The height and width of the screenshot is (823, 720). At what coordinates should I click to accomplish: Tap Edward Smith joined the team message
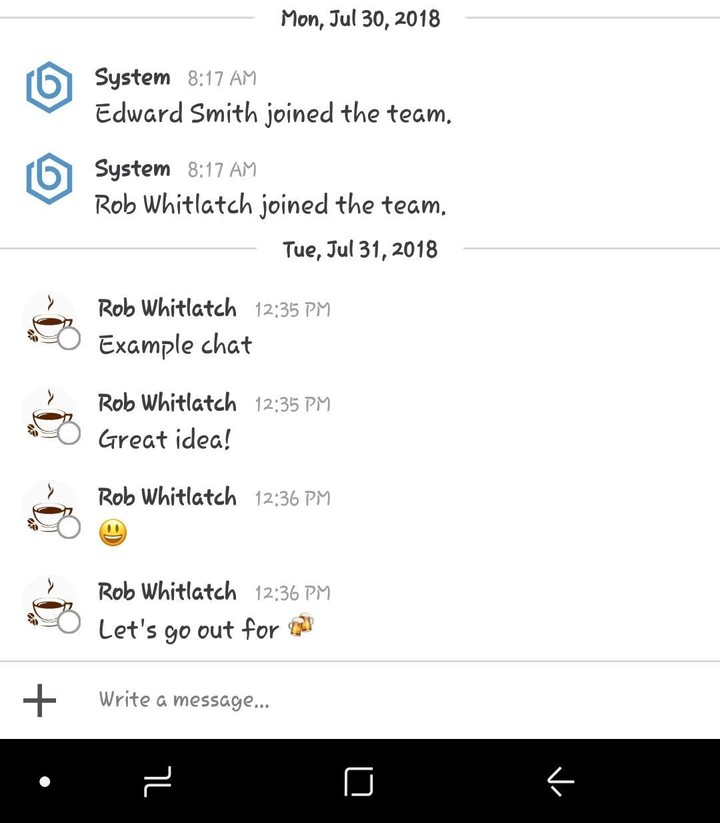273,114
